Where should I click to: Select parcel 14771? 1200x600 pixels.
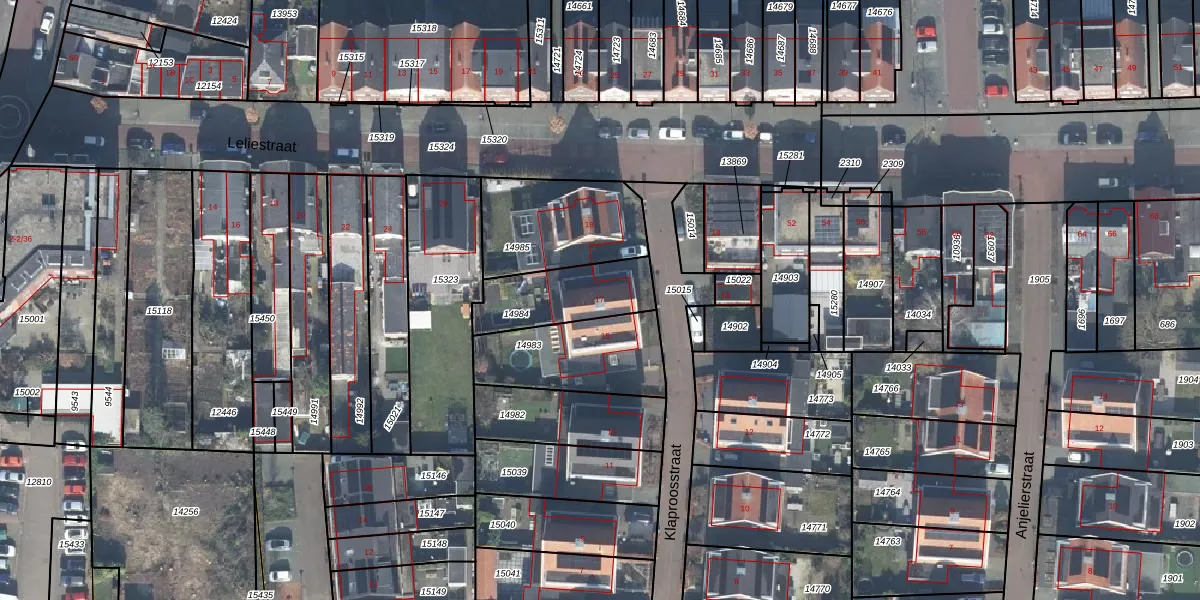[x=814, y=527]
